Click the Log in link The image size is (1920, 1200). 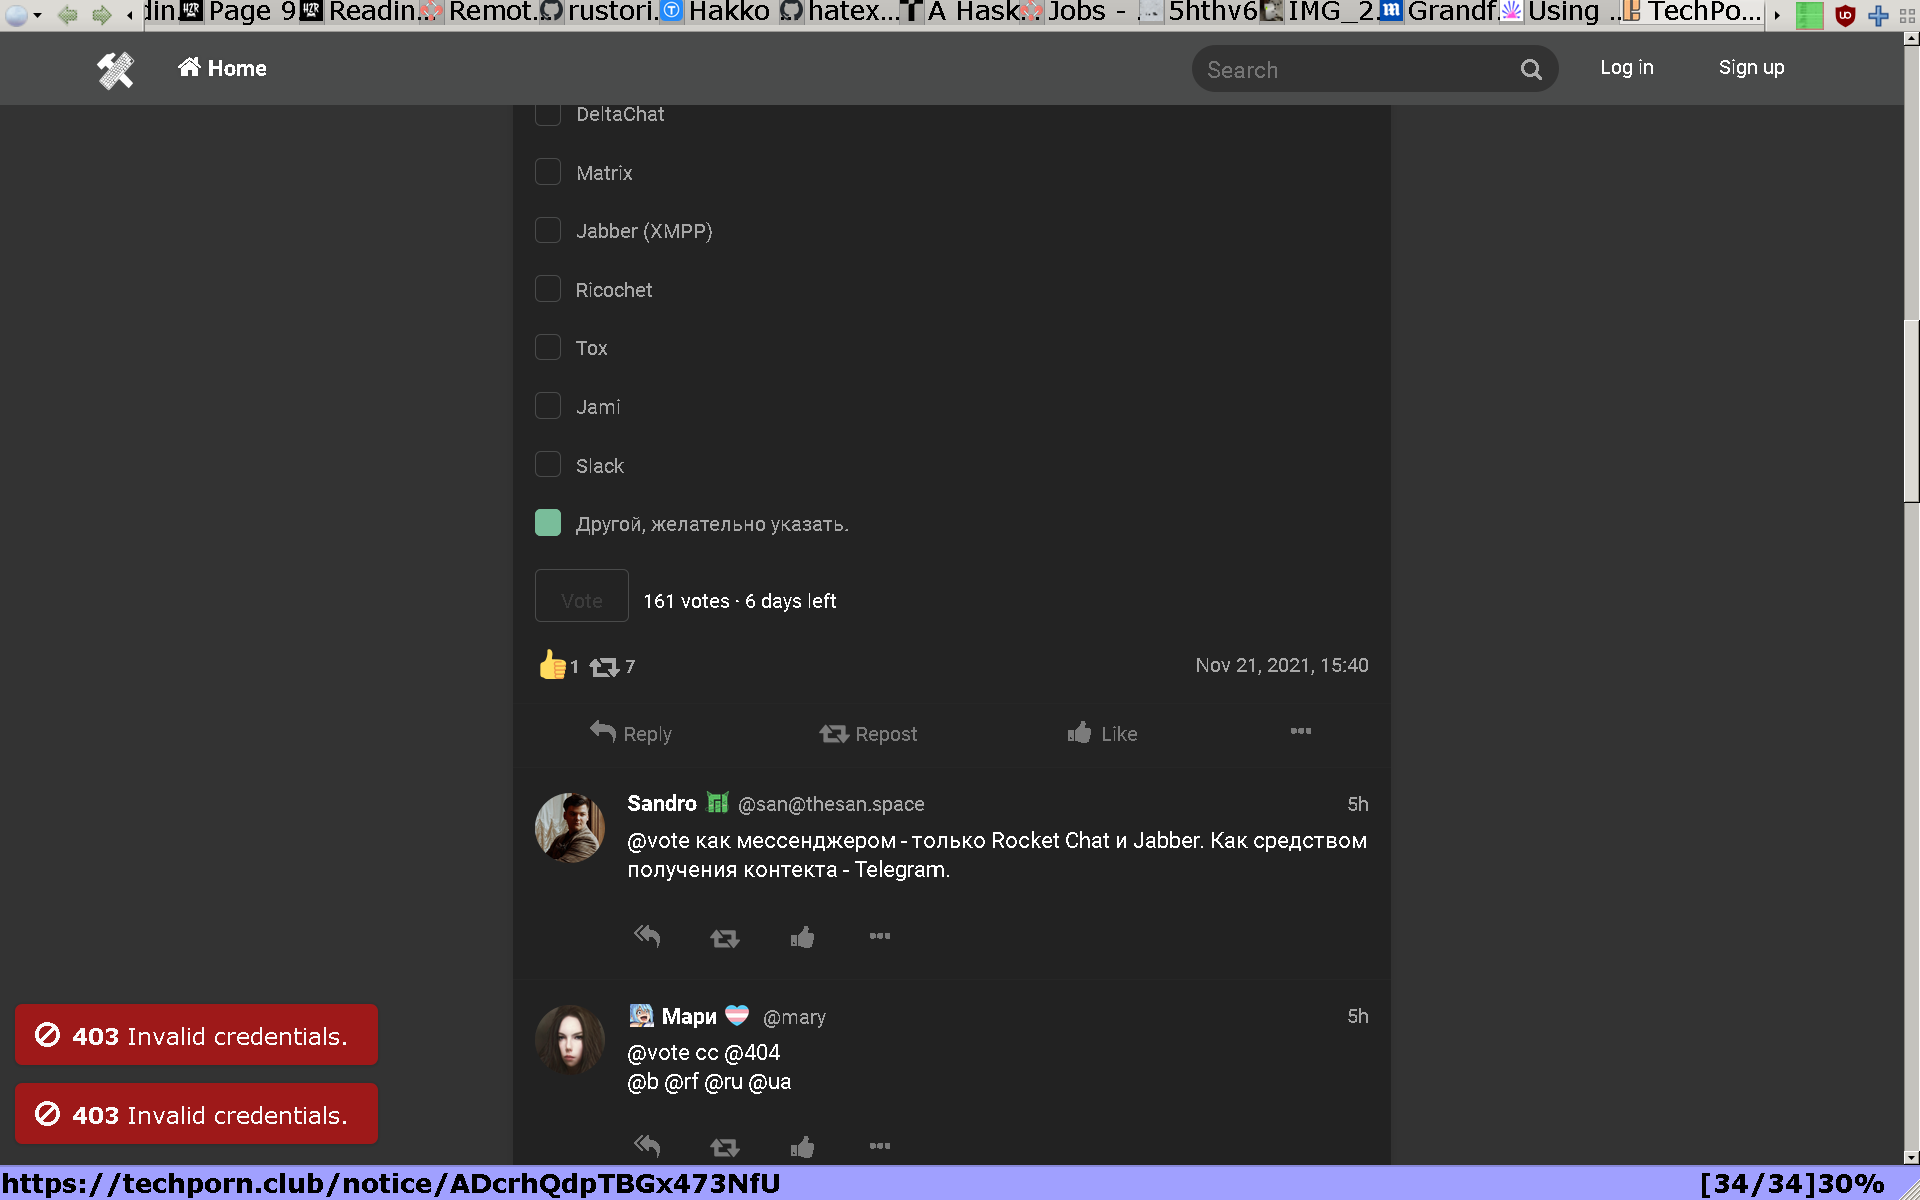[x=1626, y=68]
